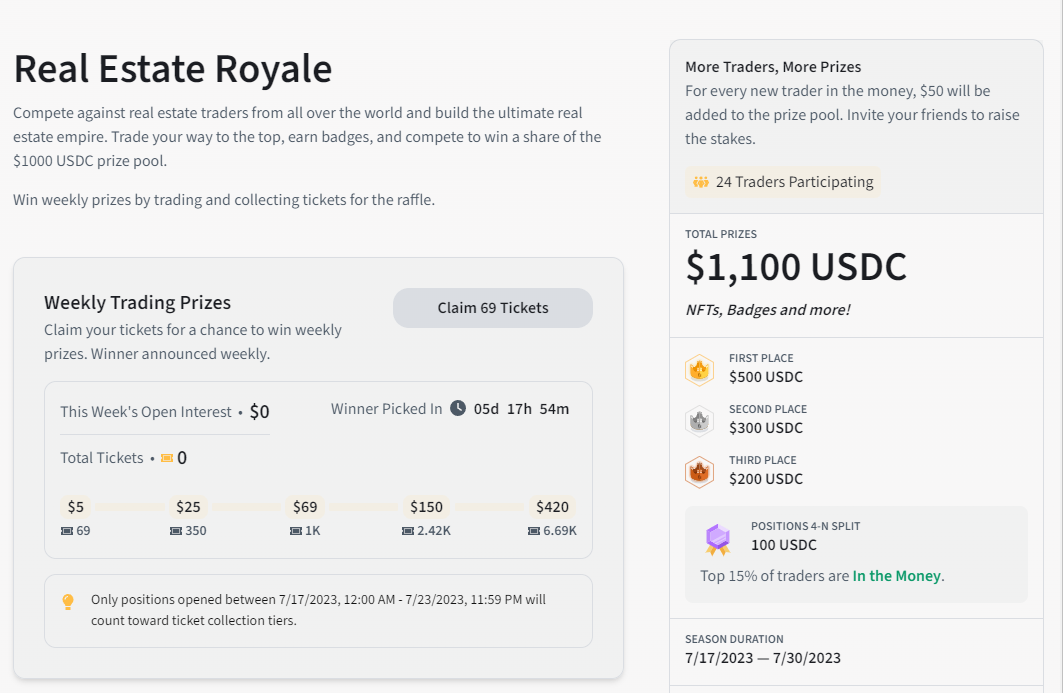Viewport: 1063px width, 693px height.
Task: Click the season duration date range
Action: coord(763,658)
